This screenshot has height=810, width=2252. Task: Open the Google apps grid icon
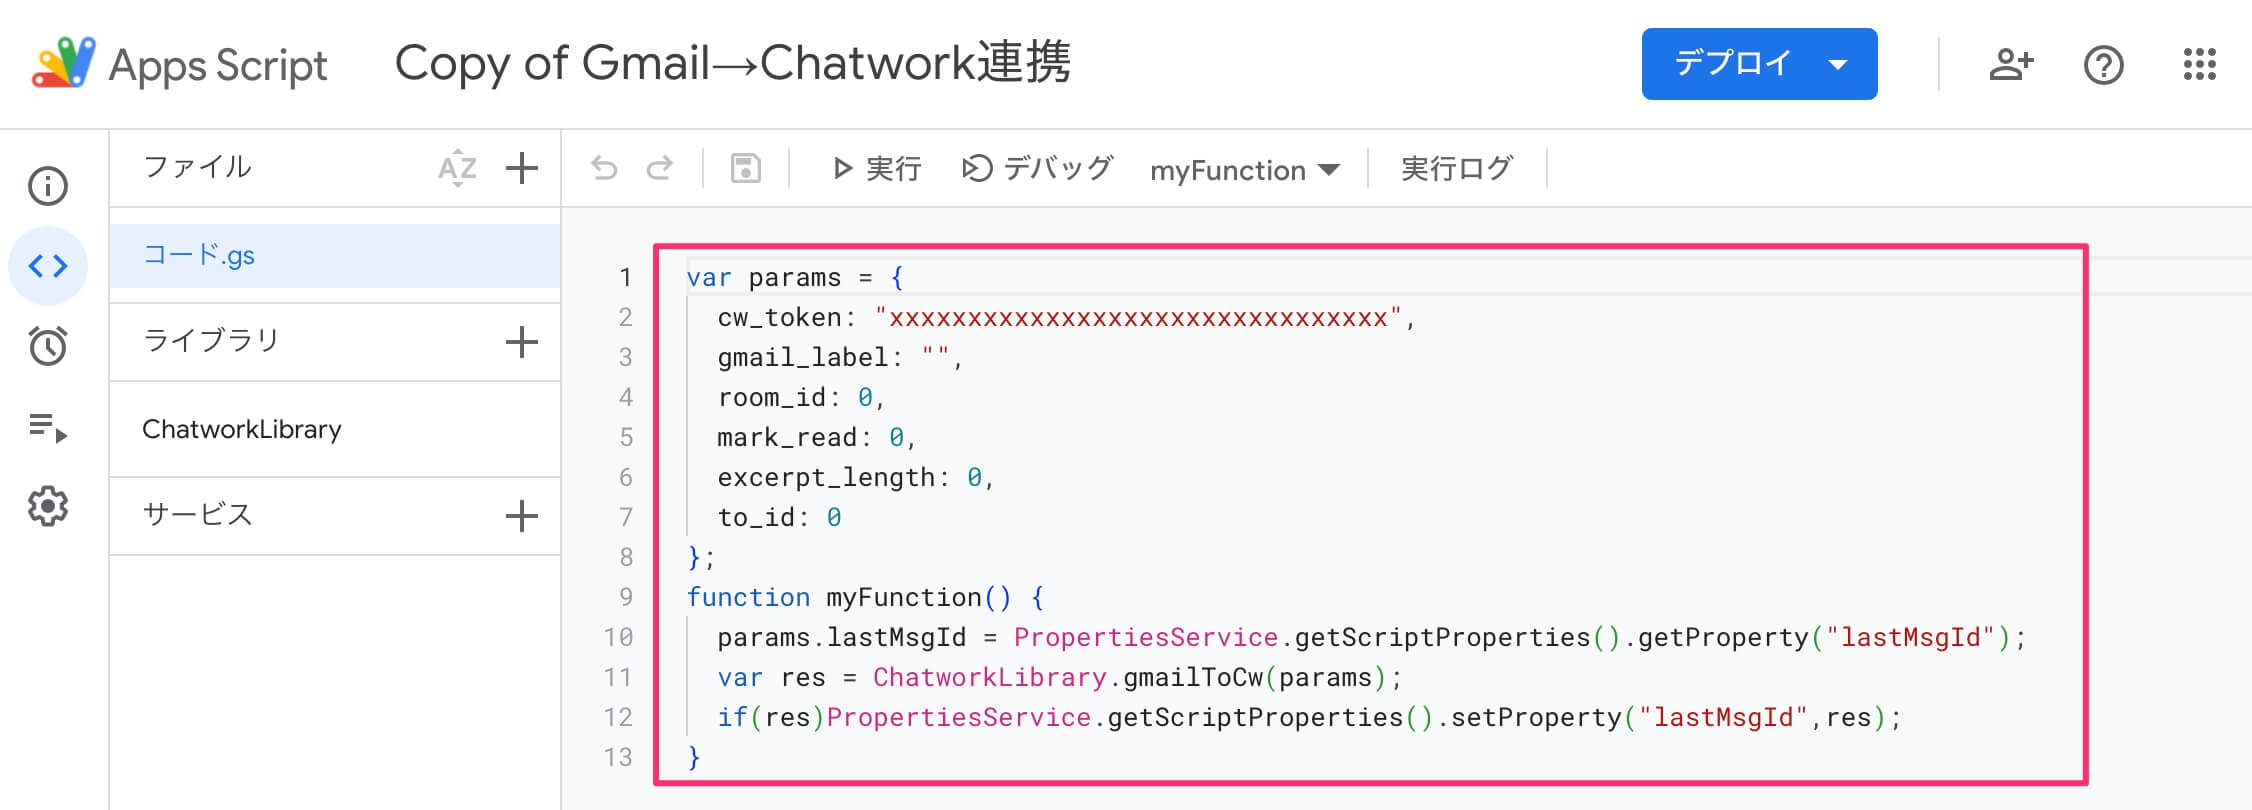click(x=2200, y=65)
